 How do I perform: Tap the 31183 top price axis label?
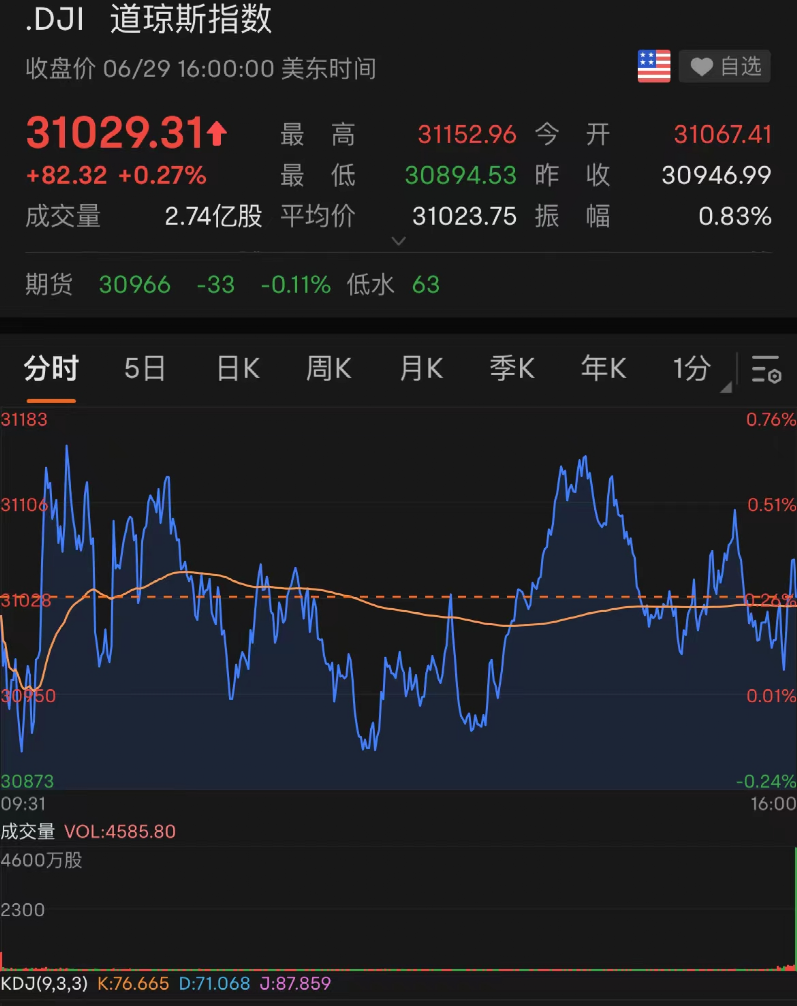pos(24,420)
